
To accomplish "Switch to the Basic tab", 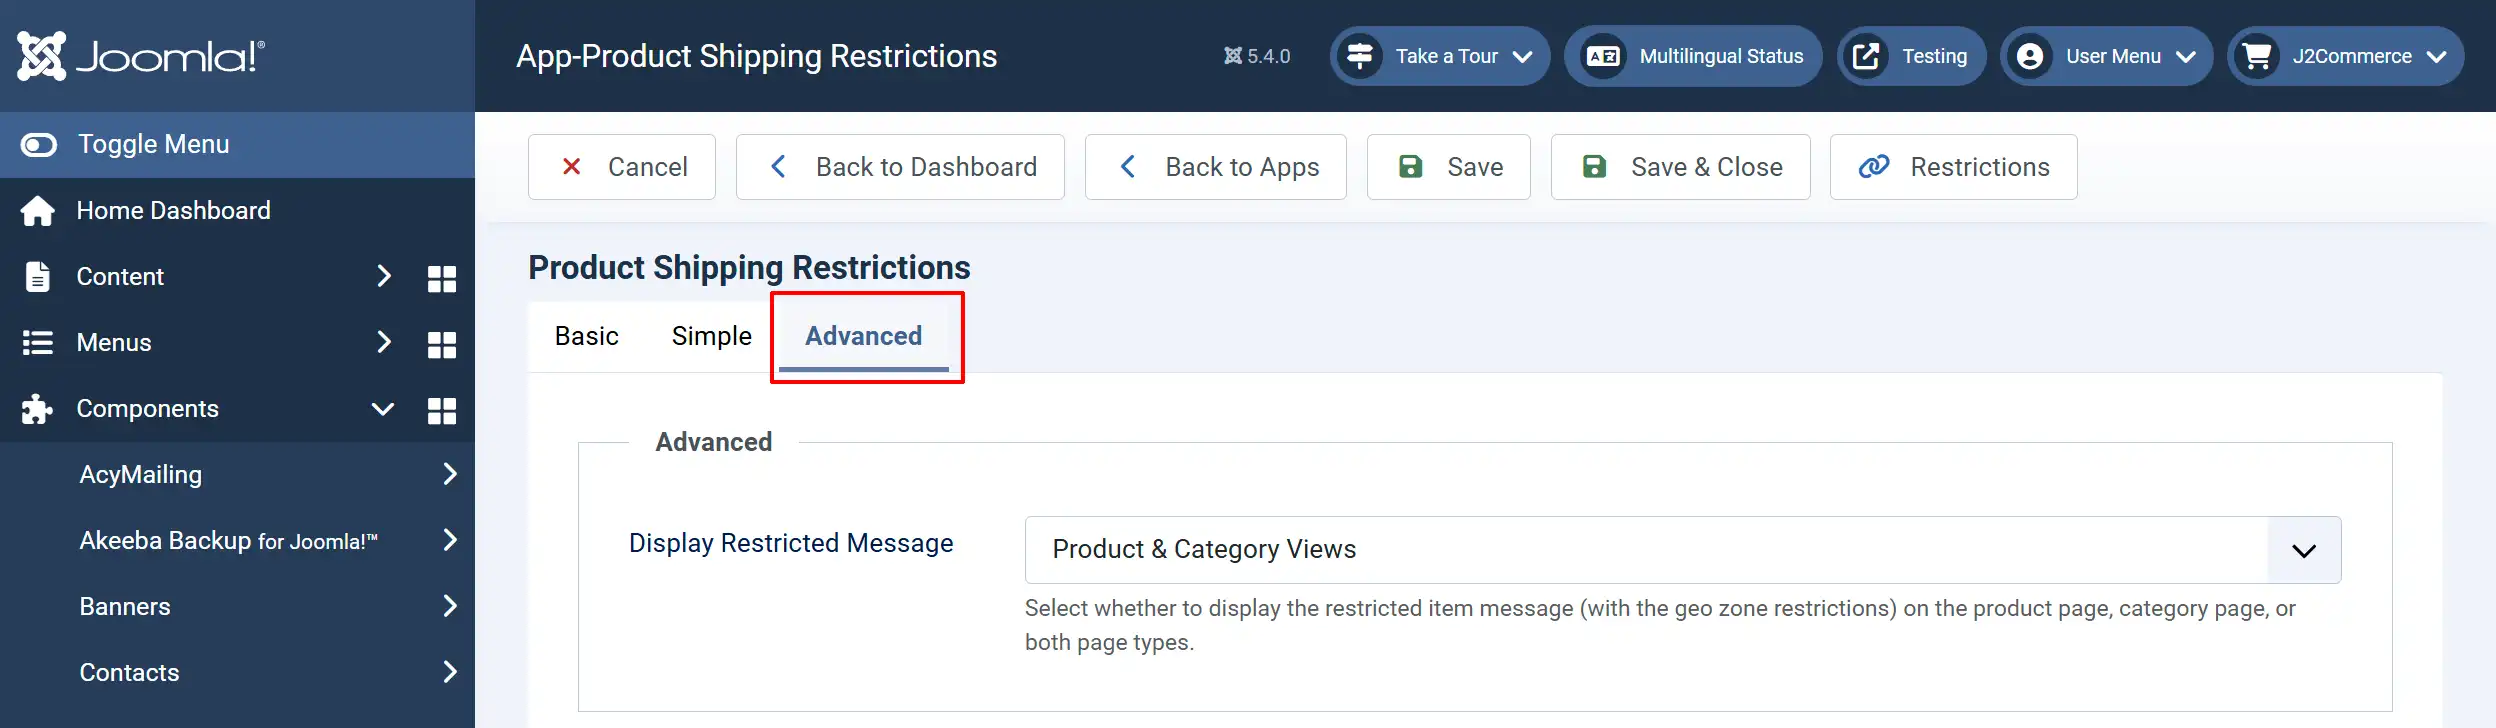I will [x=587, y=337].
